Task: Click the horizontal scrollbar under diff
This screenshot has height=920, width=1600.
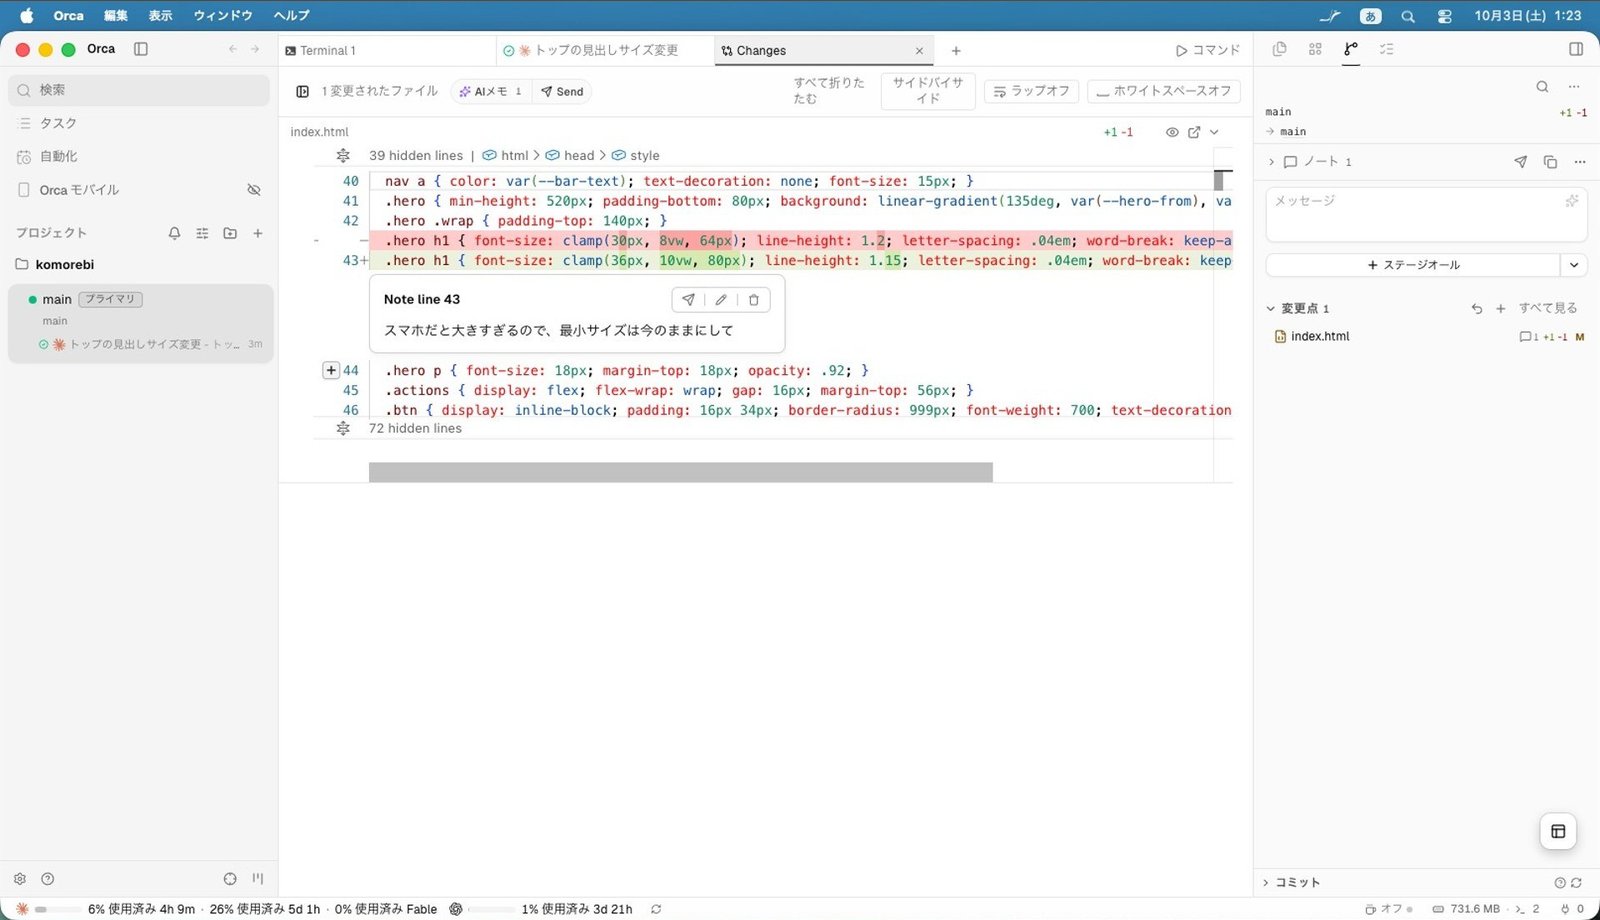Action: click(680, 472)
